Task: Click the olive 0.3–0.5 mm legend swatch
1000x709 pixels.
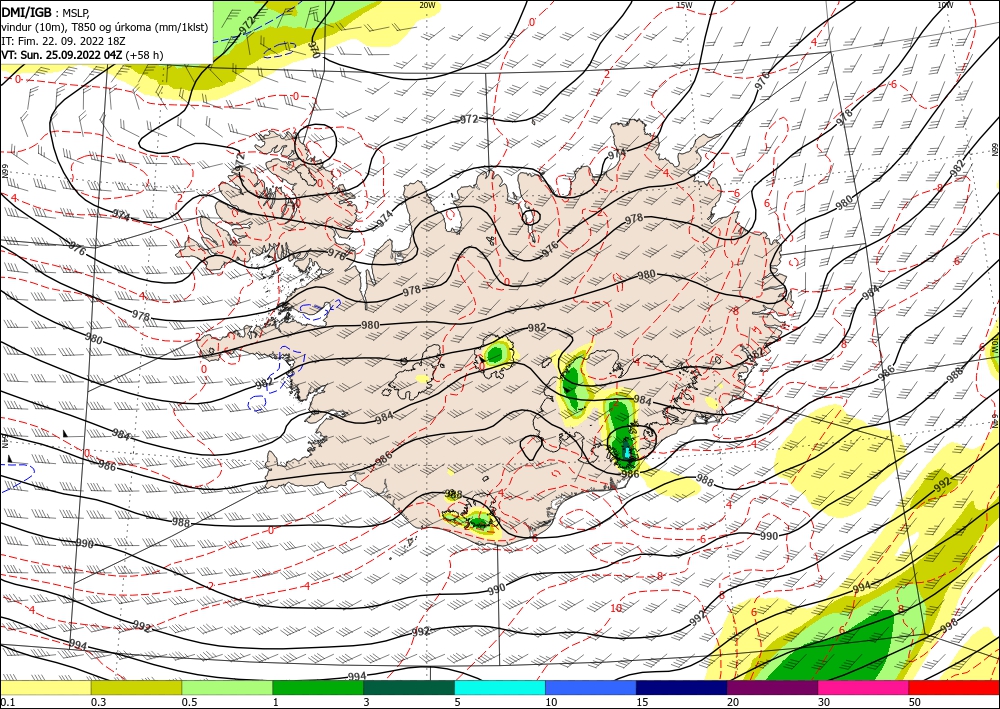Action: coord(136,687)
